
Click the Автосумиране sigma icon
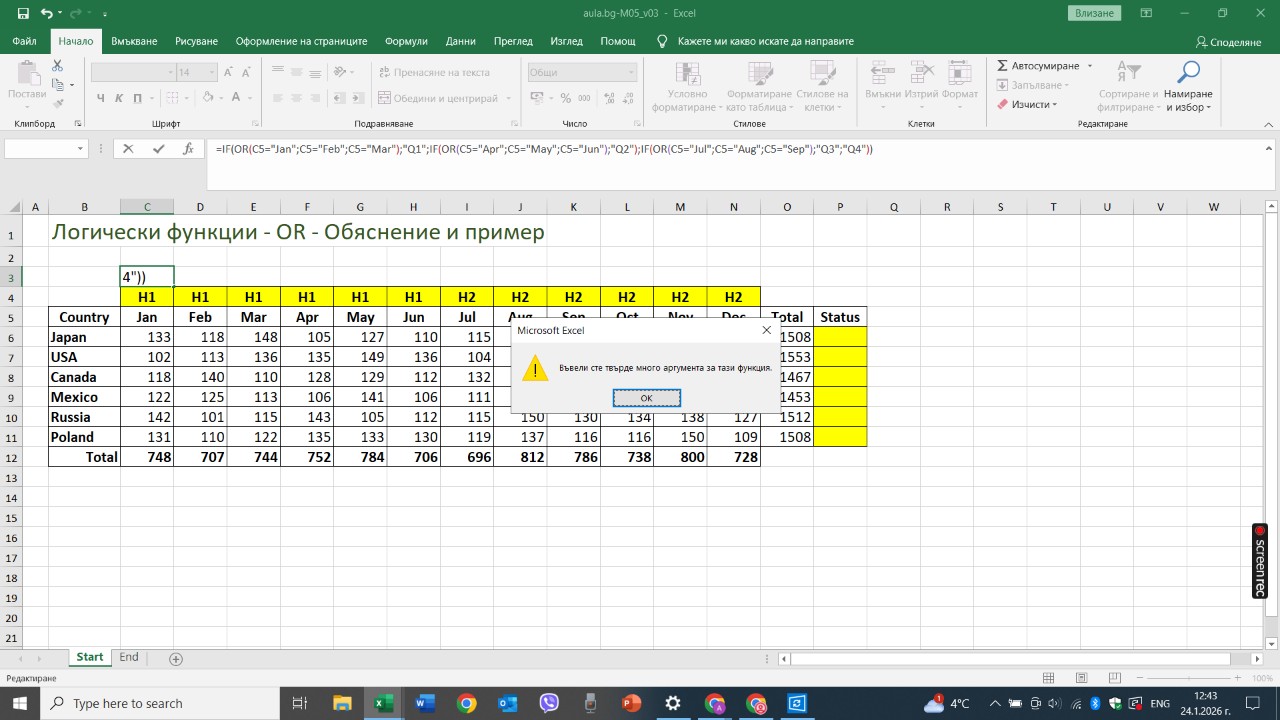pyautogui.click(x=1003, y=66)
